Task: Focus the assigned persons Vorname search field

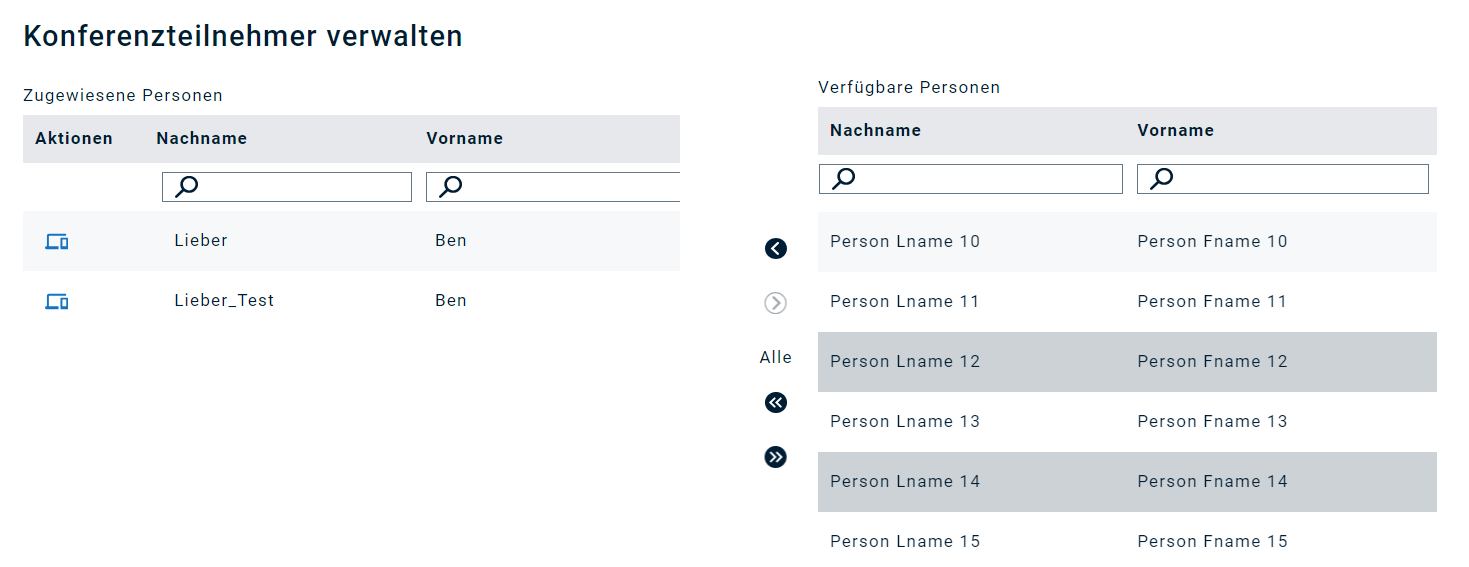Action: (x=553, y=187)
